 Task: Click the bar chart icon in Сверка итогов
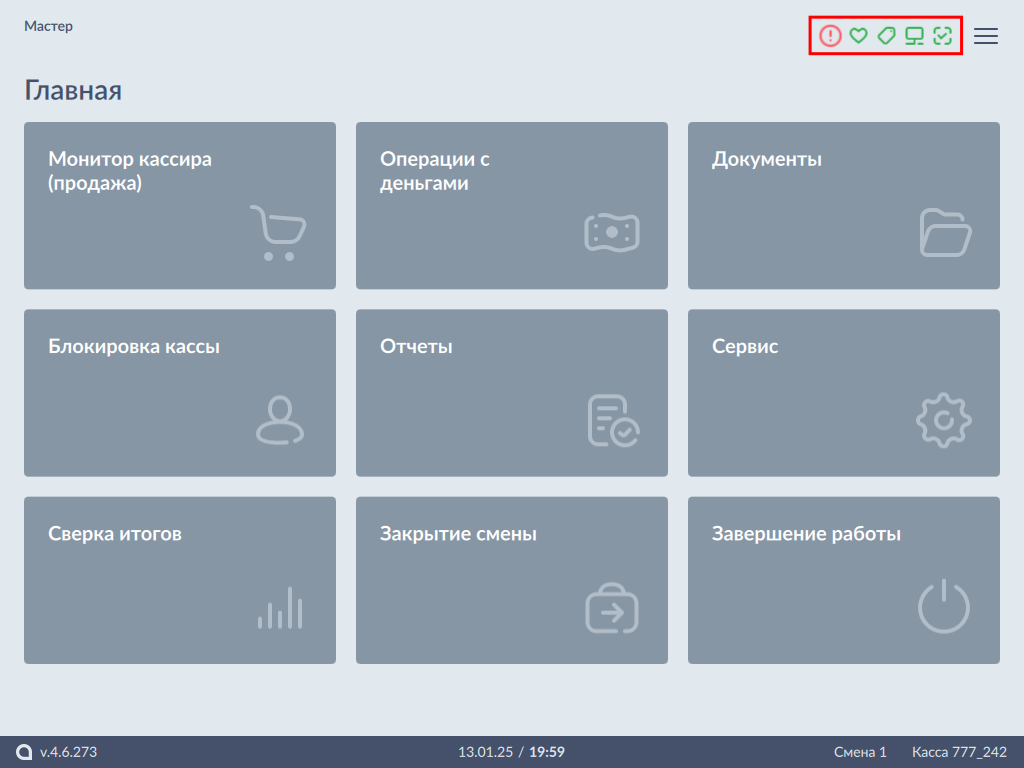(x=280, y=608)
